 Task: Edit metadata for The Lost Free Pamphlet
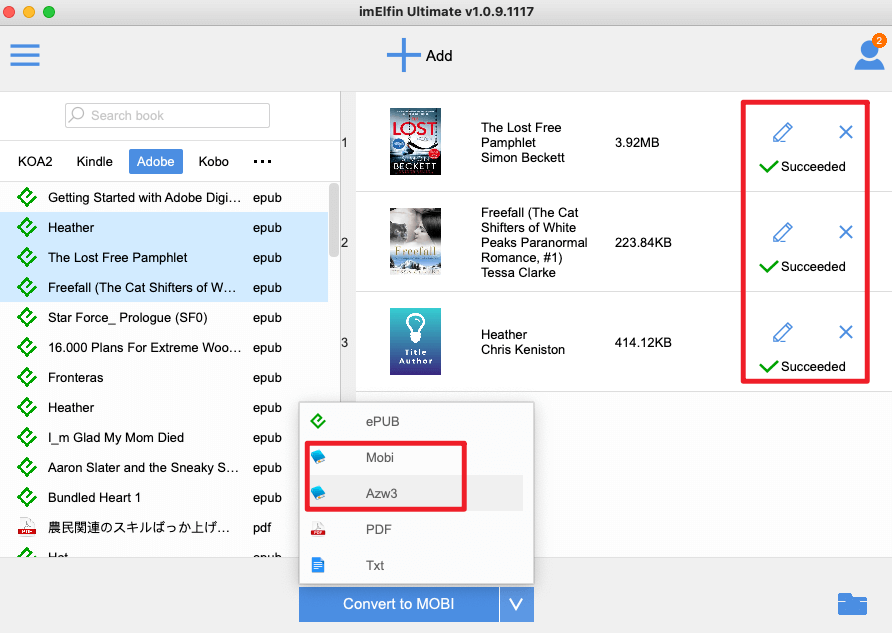click(783, 132)
